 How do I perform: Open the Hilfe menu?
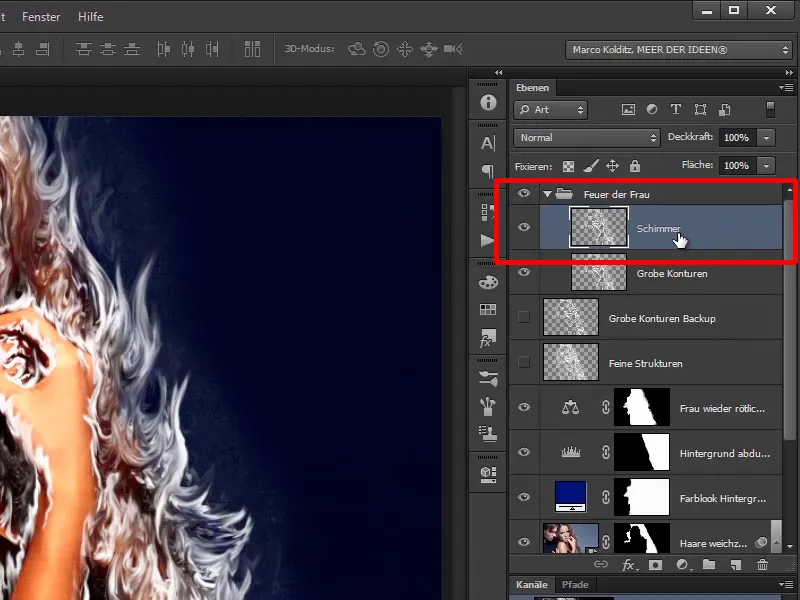point(90,17)
